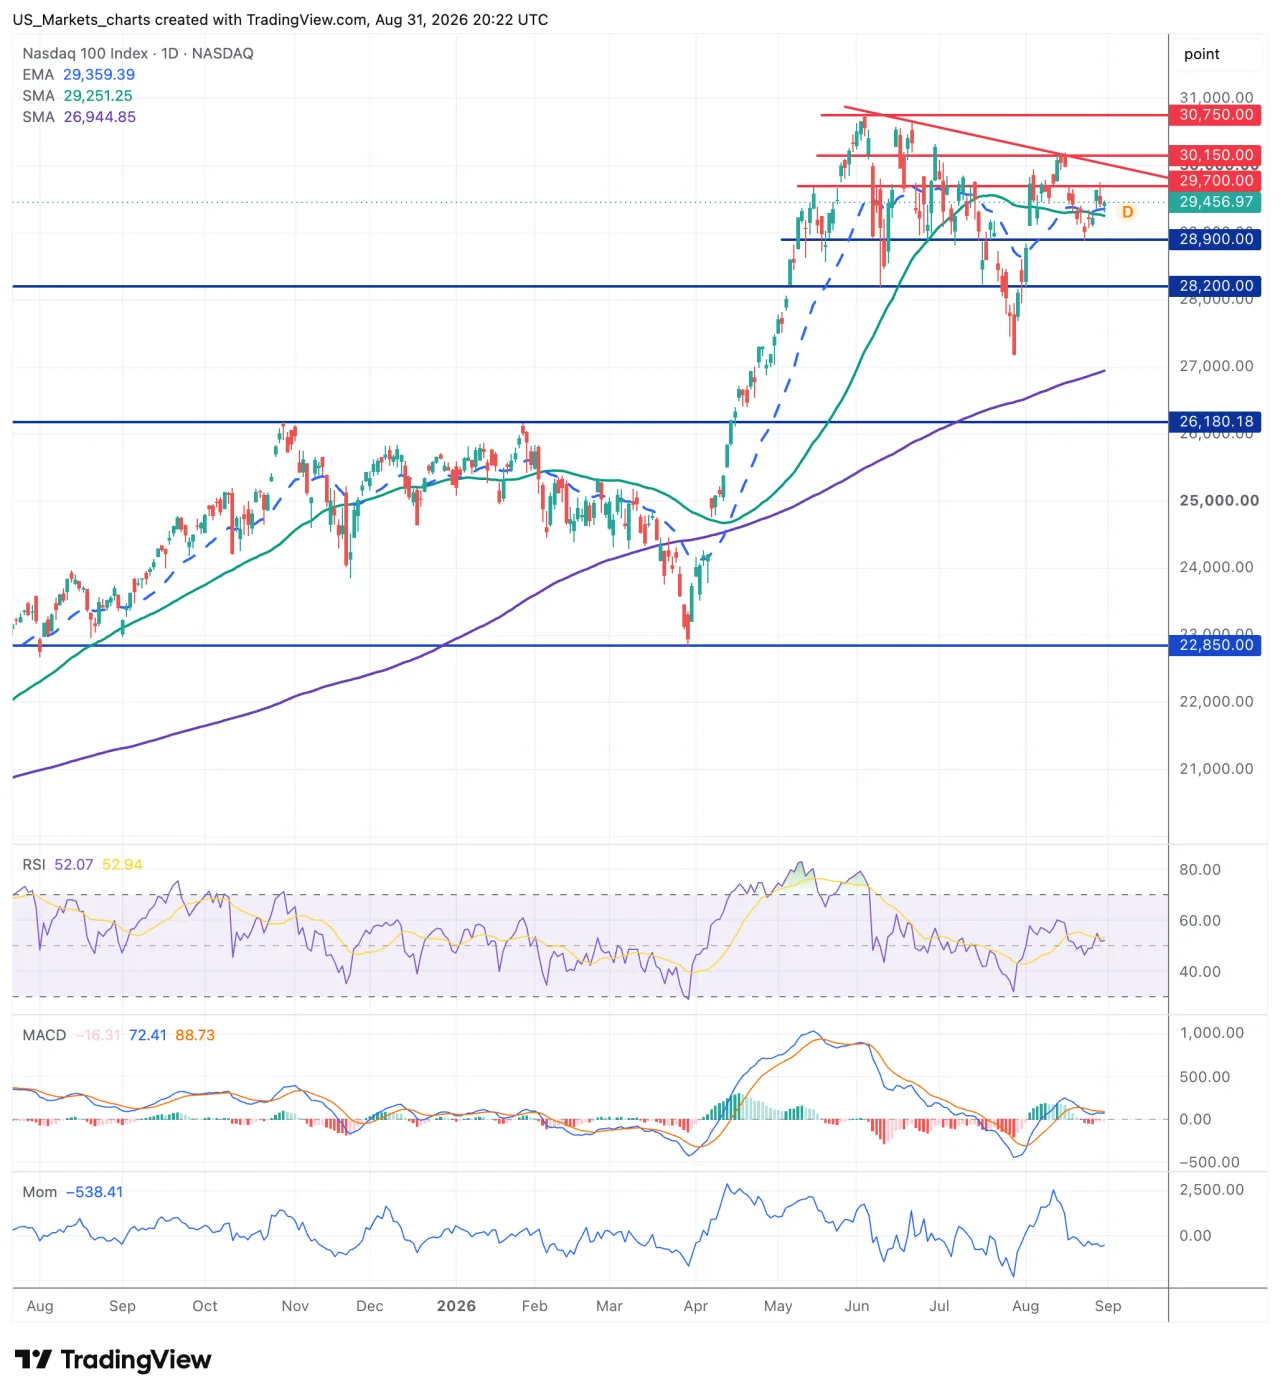Select the 22,850.00 blue price label

pyautogui.click(x=1215, y=644)
